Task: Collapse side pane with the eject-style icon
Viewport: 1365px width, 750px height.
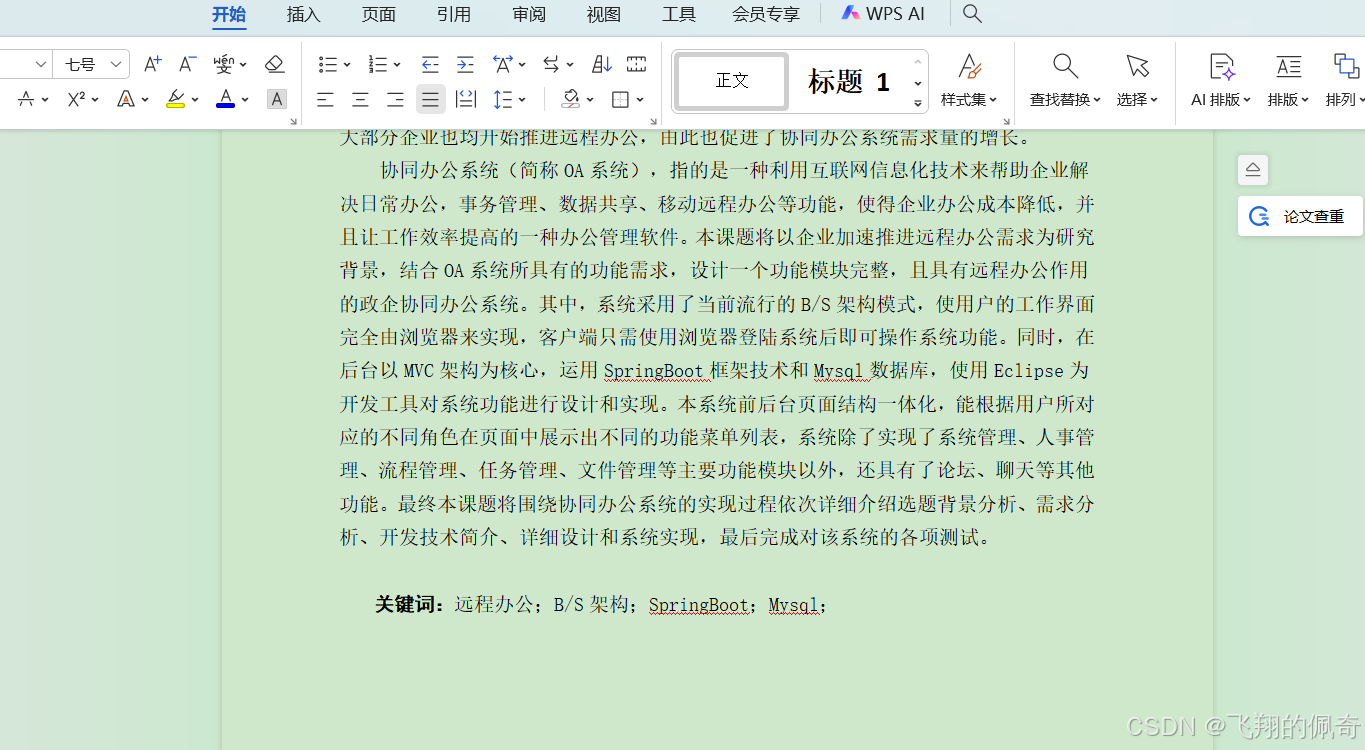Action: click(x=1253, y=170)
